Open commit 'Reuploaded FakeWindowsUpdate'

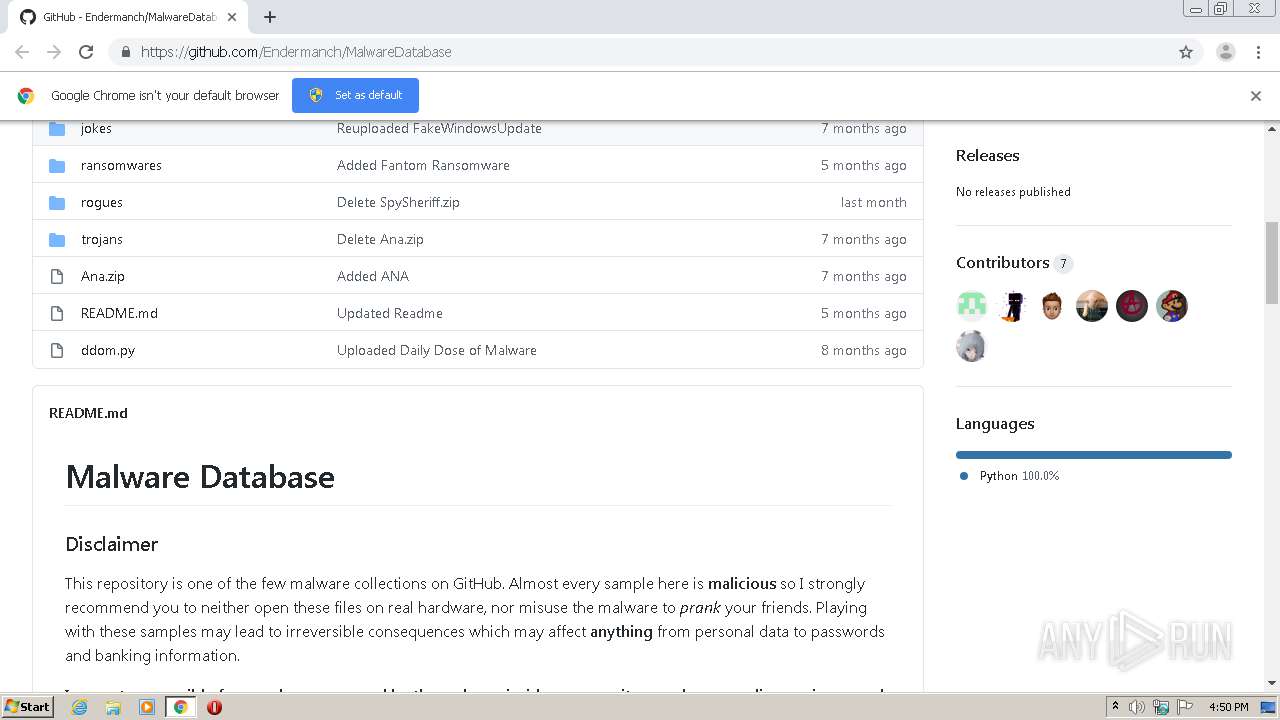pos(439,128)
